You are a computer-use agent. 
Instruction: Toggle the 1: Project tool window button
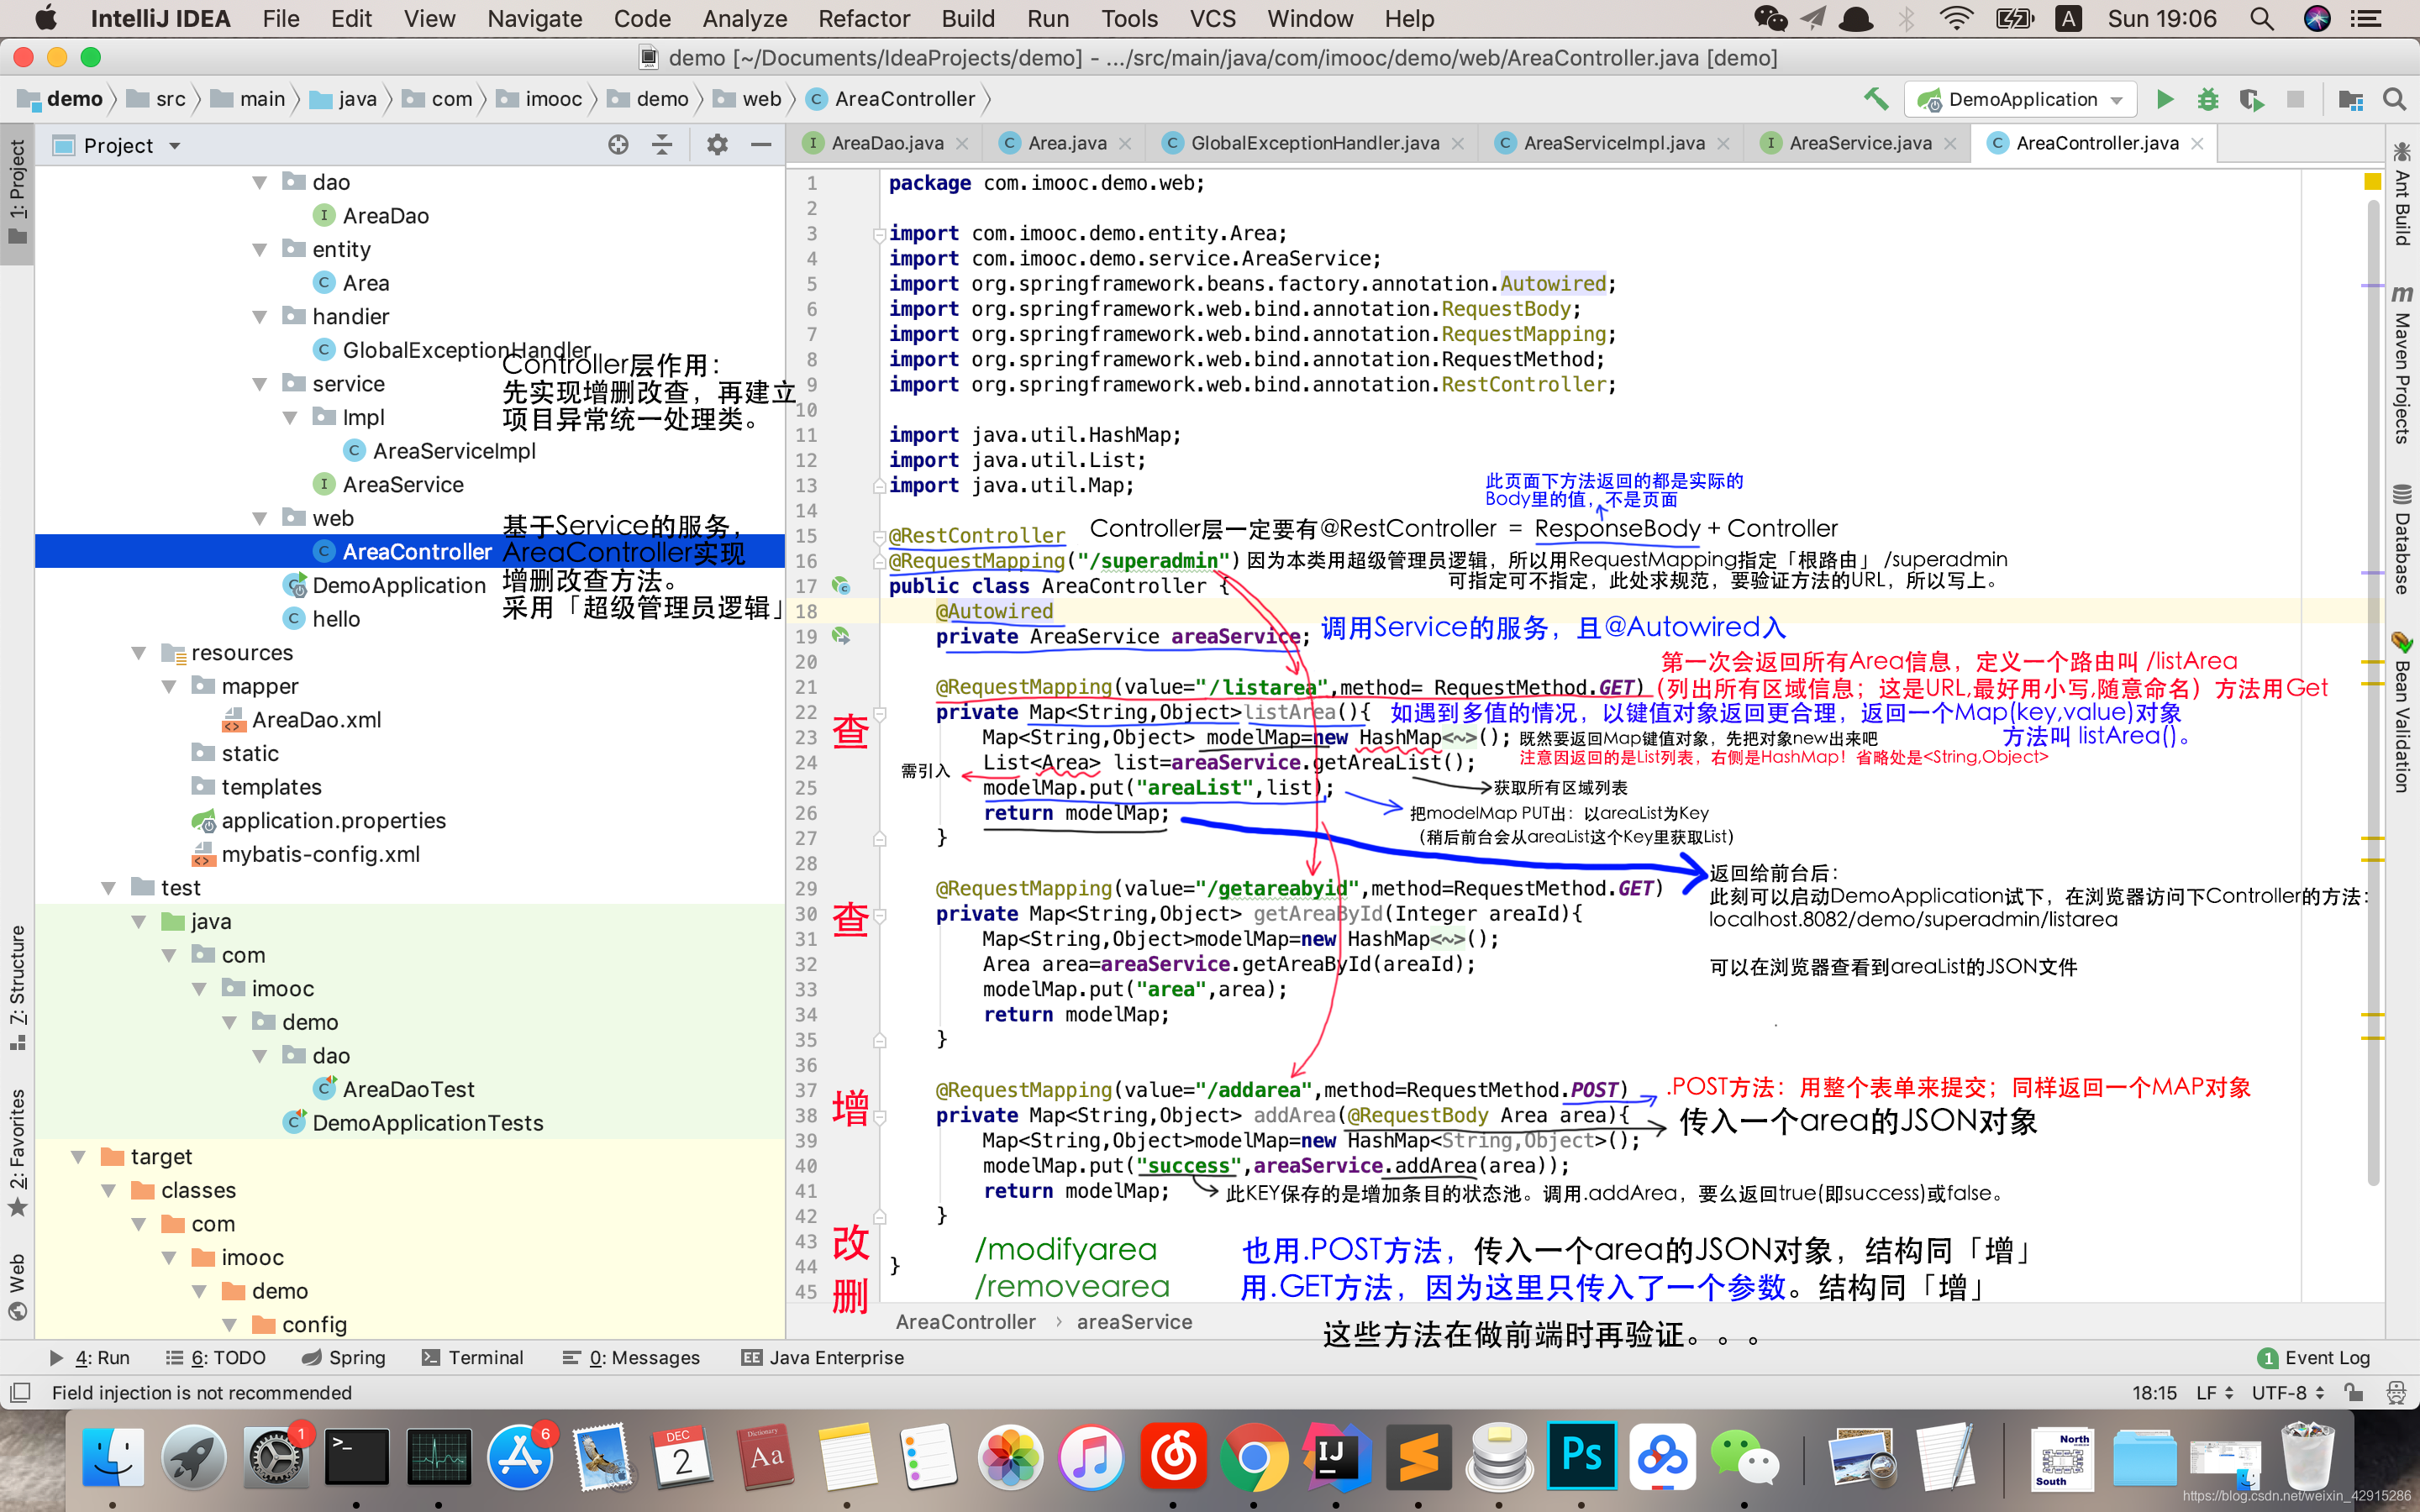17,195
